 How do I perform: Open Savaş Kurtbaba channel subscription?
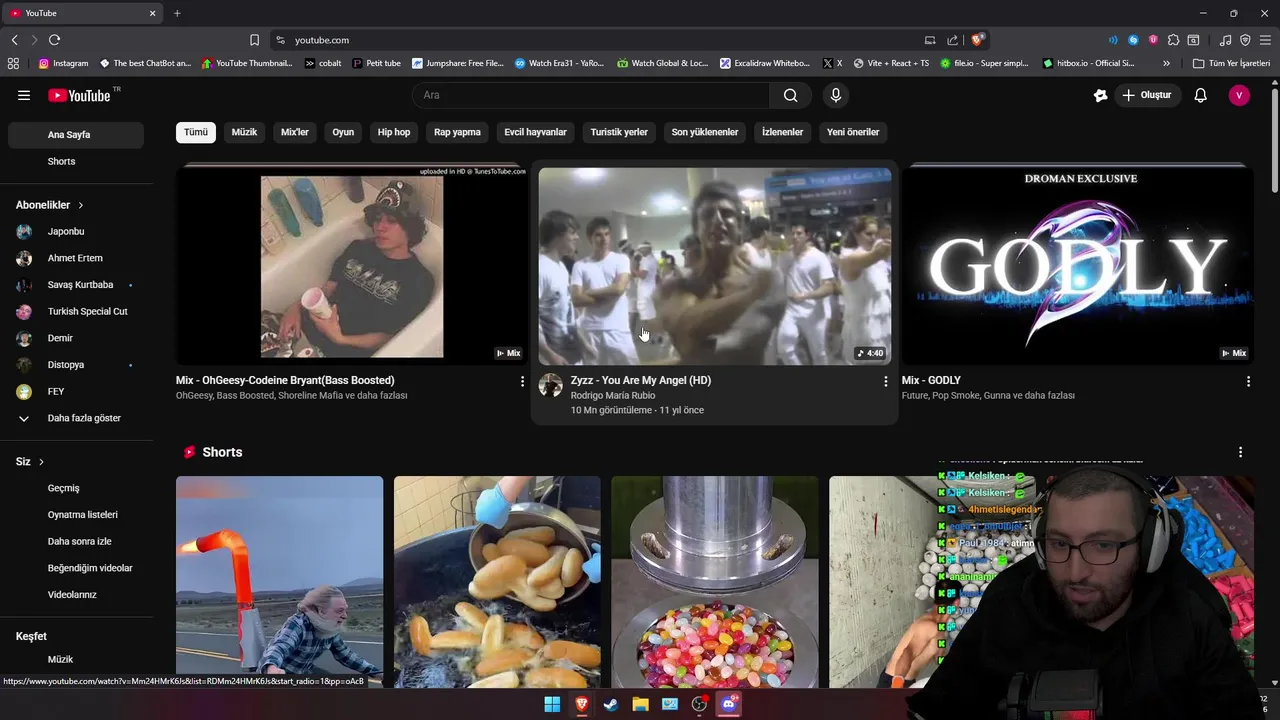[76, 285]
